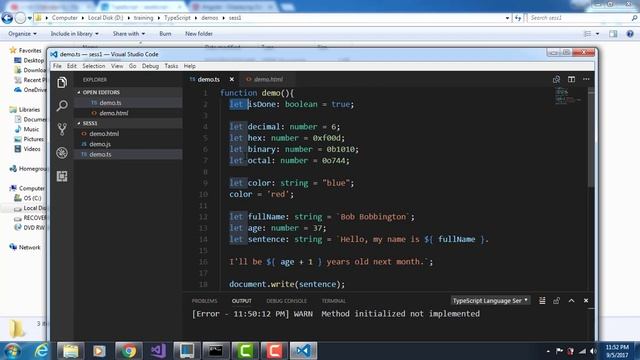Open the Search view in activity bar
640x360 pixels.
(x=62, y=106)
